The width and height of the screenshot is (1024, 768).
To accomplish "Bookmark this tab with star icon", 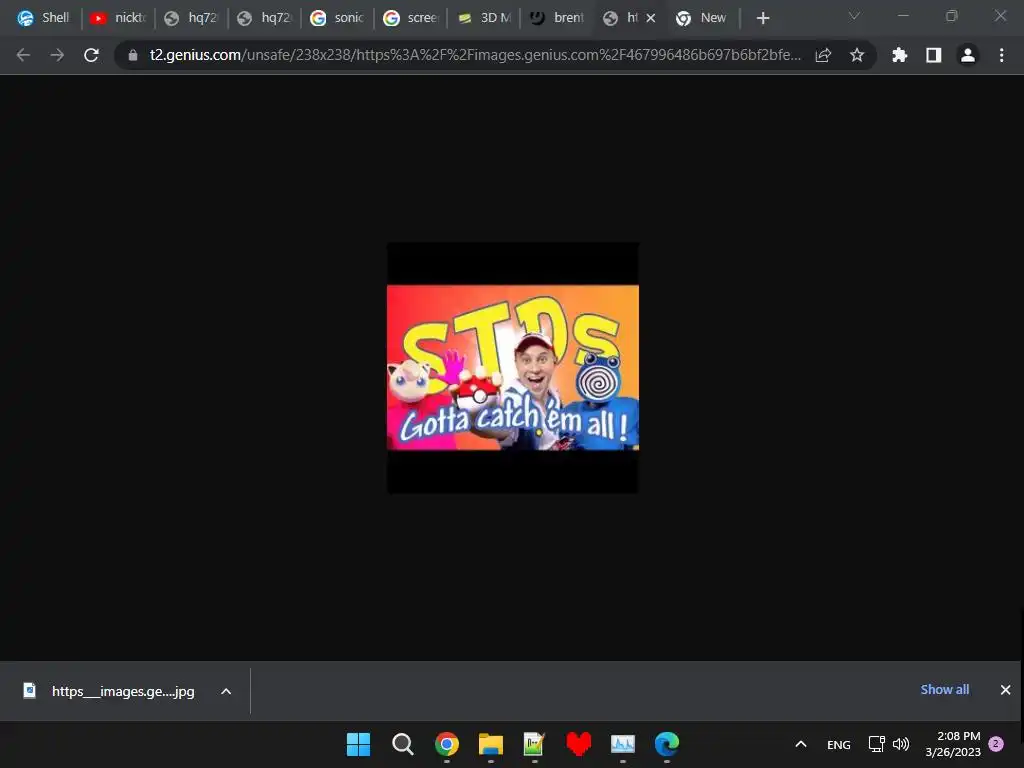I will (857, 56).
